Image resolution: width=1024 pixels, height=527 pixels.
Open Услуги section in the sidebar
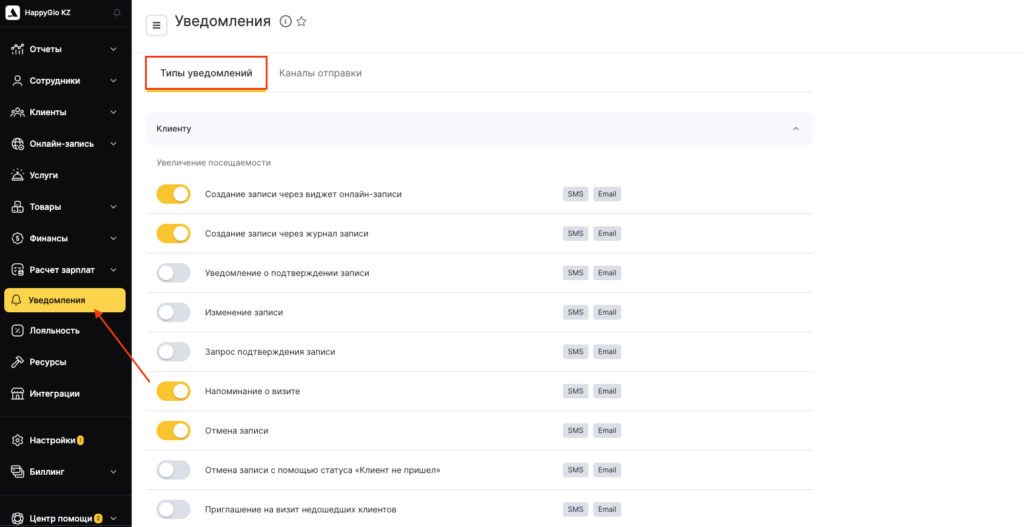pos(43,175)
